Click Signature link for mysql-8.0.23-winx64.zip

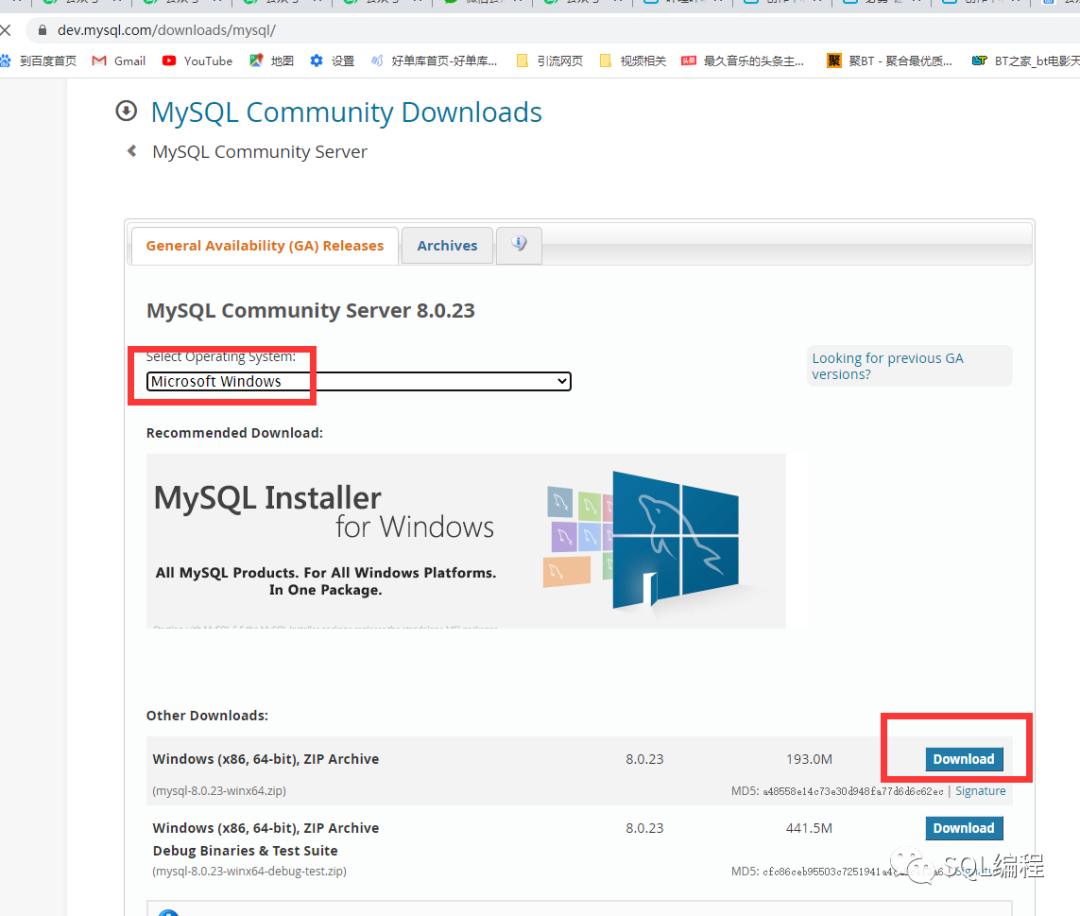[x=980, y=791]
